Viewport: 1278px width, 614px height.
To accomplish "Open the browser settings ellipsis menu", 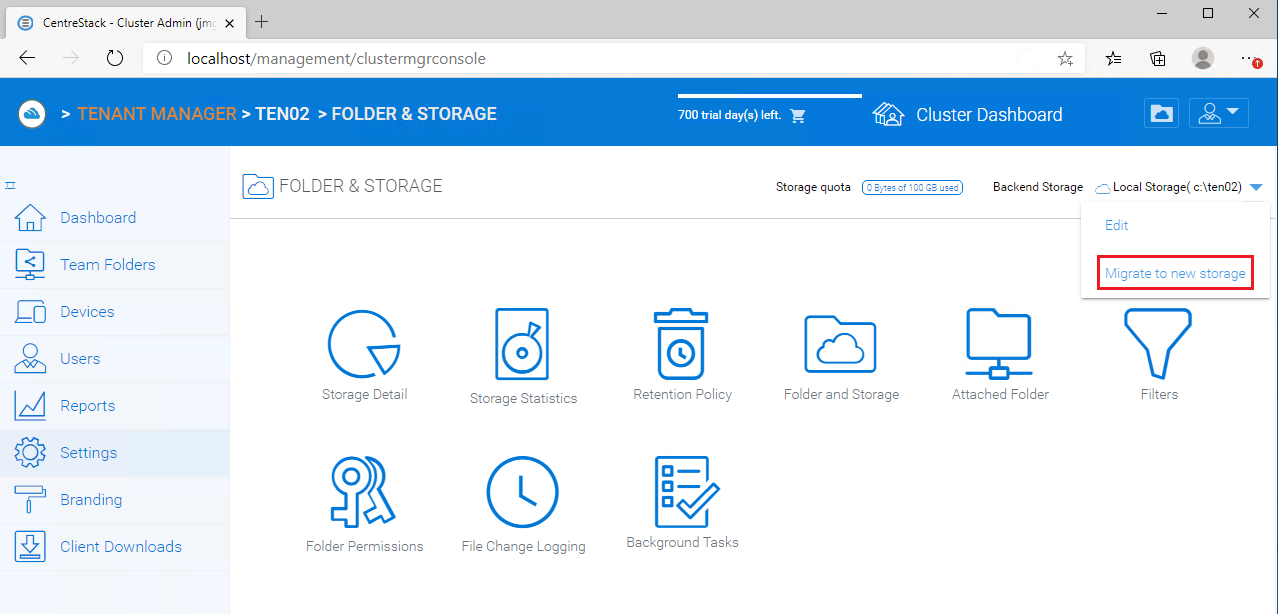I will 1250,58.
